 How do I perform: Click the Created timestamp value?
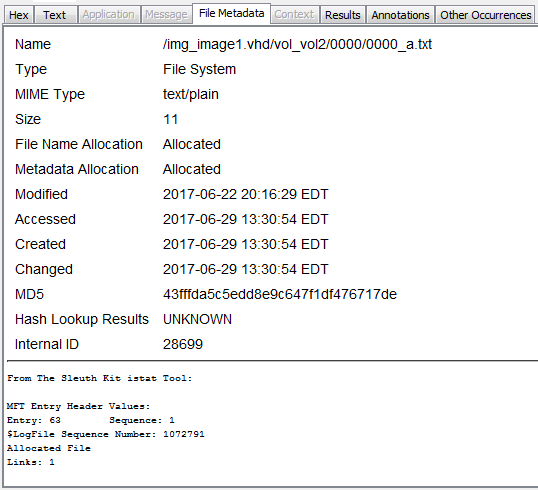[246, 244]
